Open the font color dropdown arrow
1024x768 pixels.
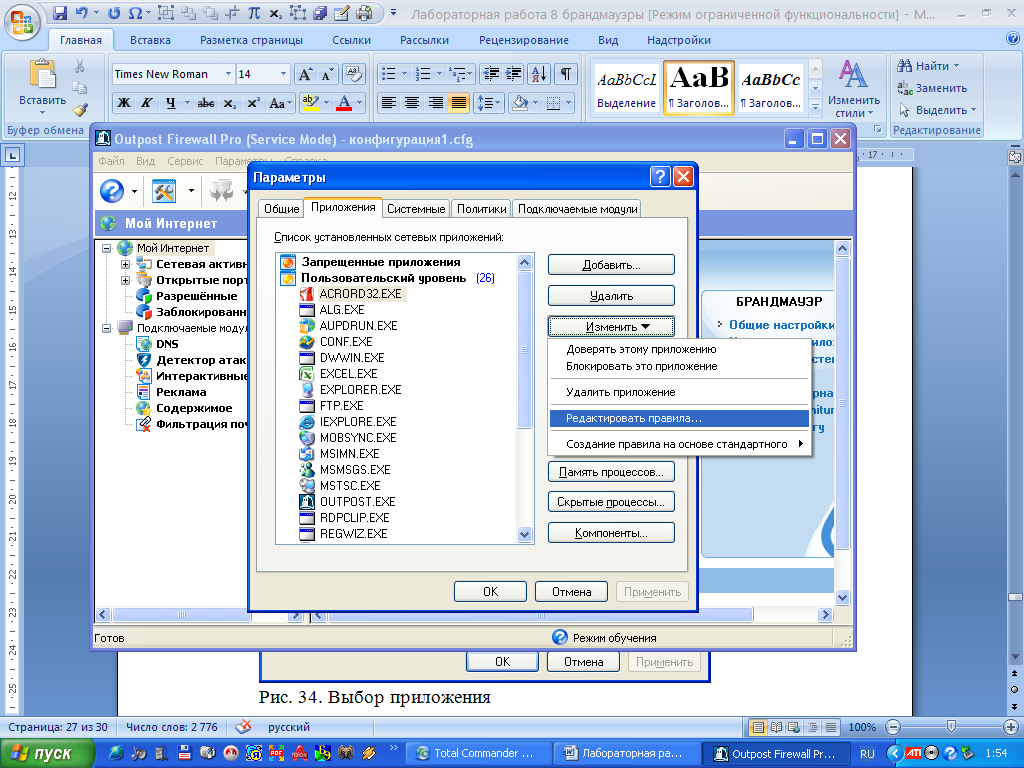click(359, 103)
